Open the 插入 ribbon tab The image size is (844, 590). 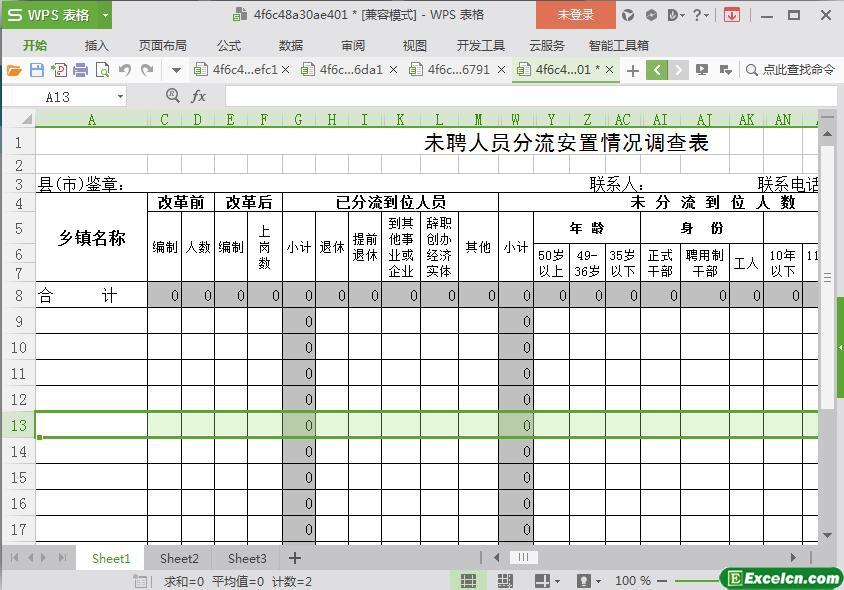pos(97,45)
